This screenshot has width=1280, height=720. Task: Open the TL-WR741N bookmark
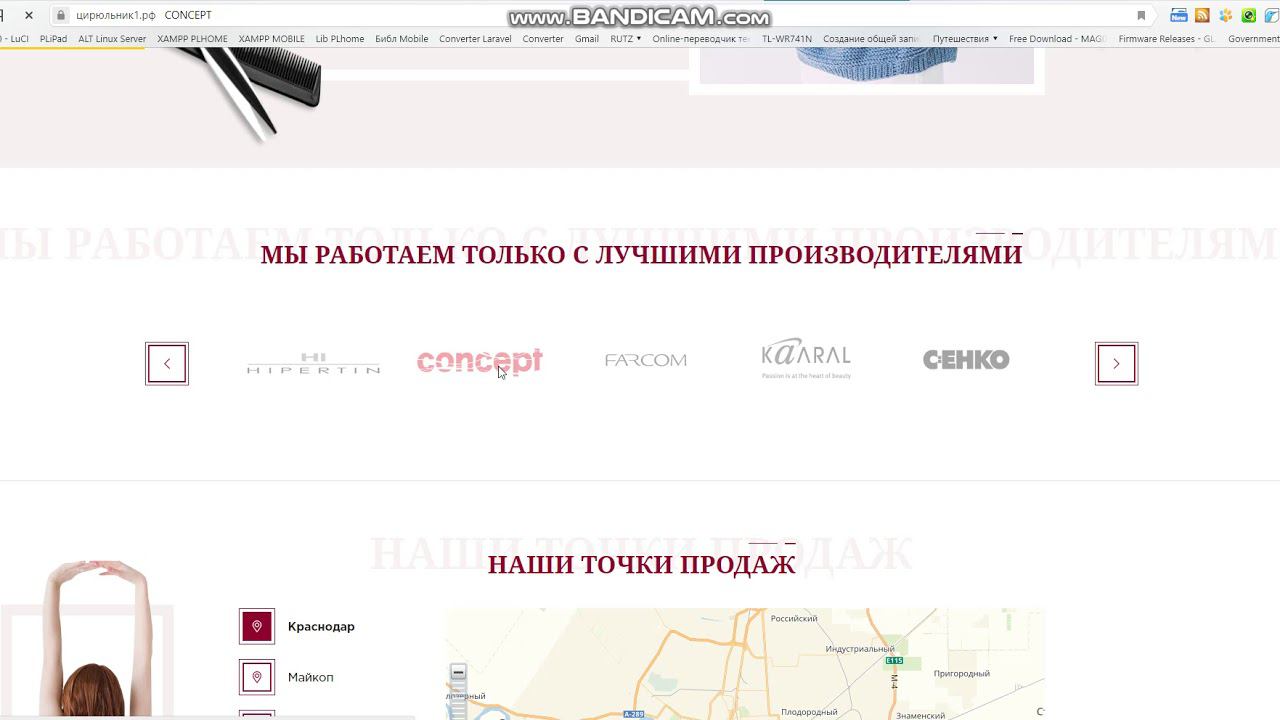click(x=787, y=39)
